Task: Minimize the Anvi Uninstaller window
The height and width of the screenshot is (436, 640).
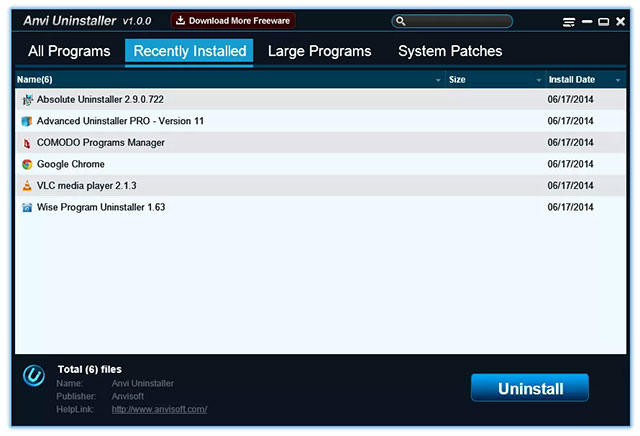Action: click(x=587, y=21)
